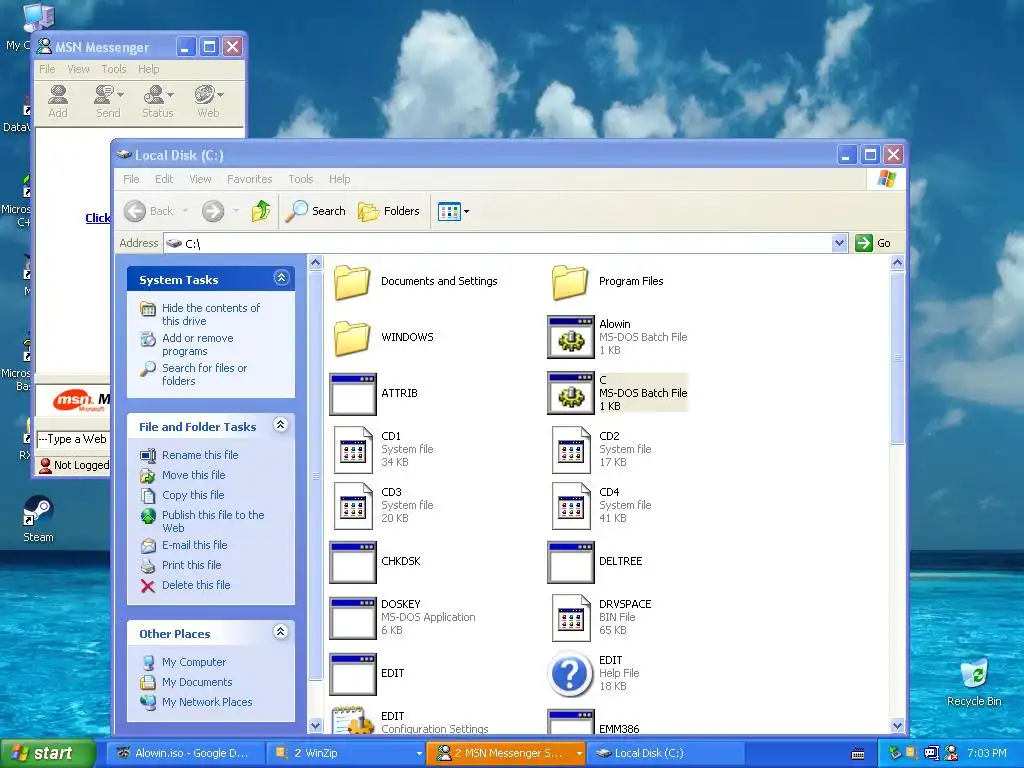The image size is (1024, 768).
Task: Open Forward history dropdown arrow
Action: coord(236,211)
